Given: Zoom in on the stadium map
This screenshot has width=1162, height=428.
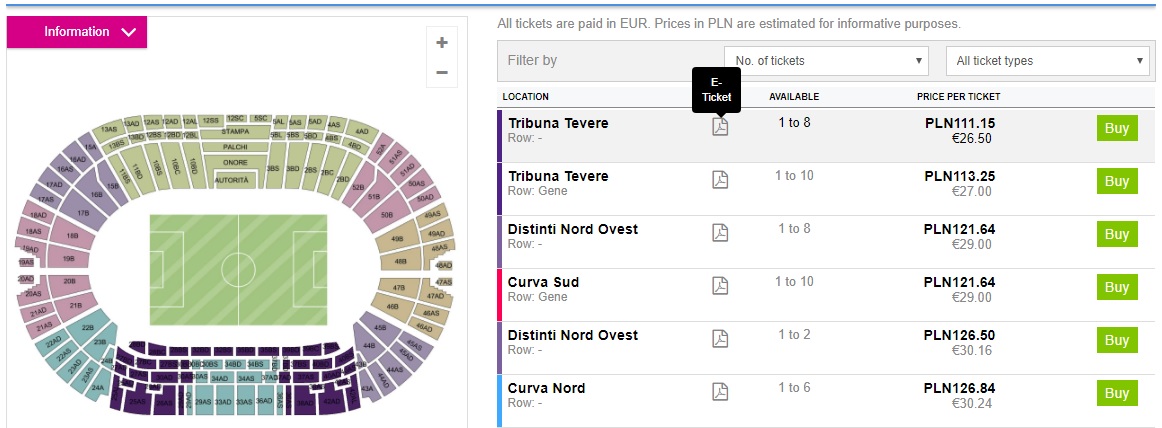Looking at the screenshot, I should click(x=441, y=43).
